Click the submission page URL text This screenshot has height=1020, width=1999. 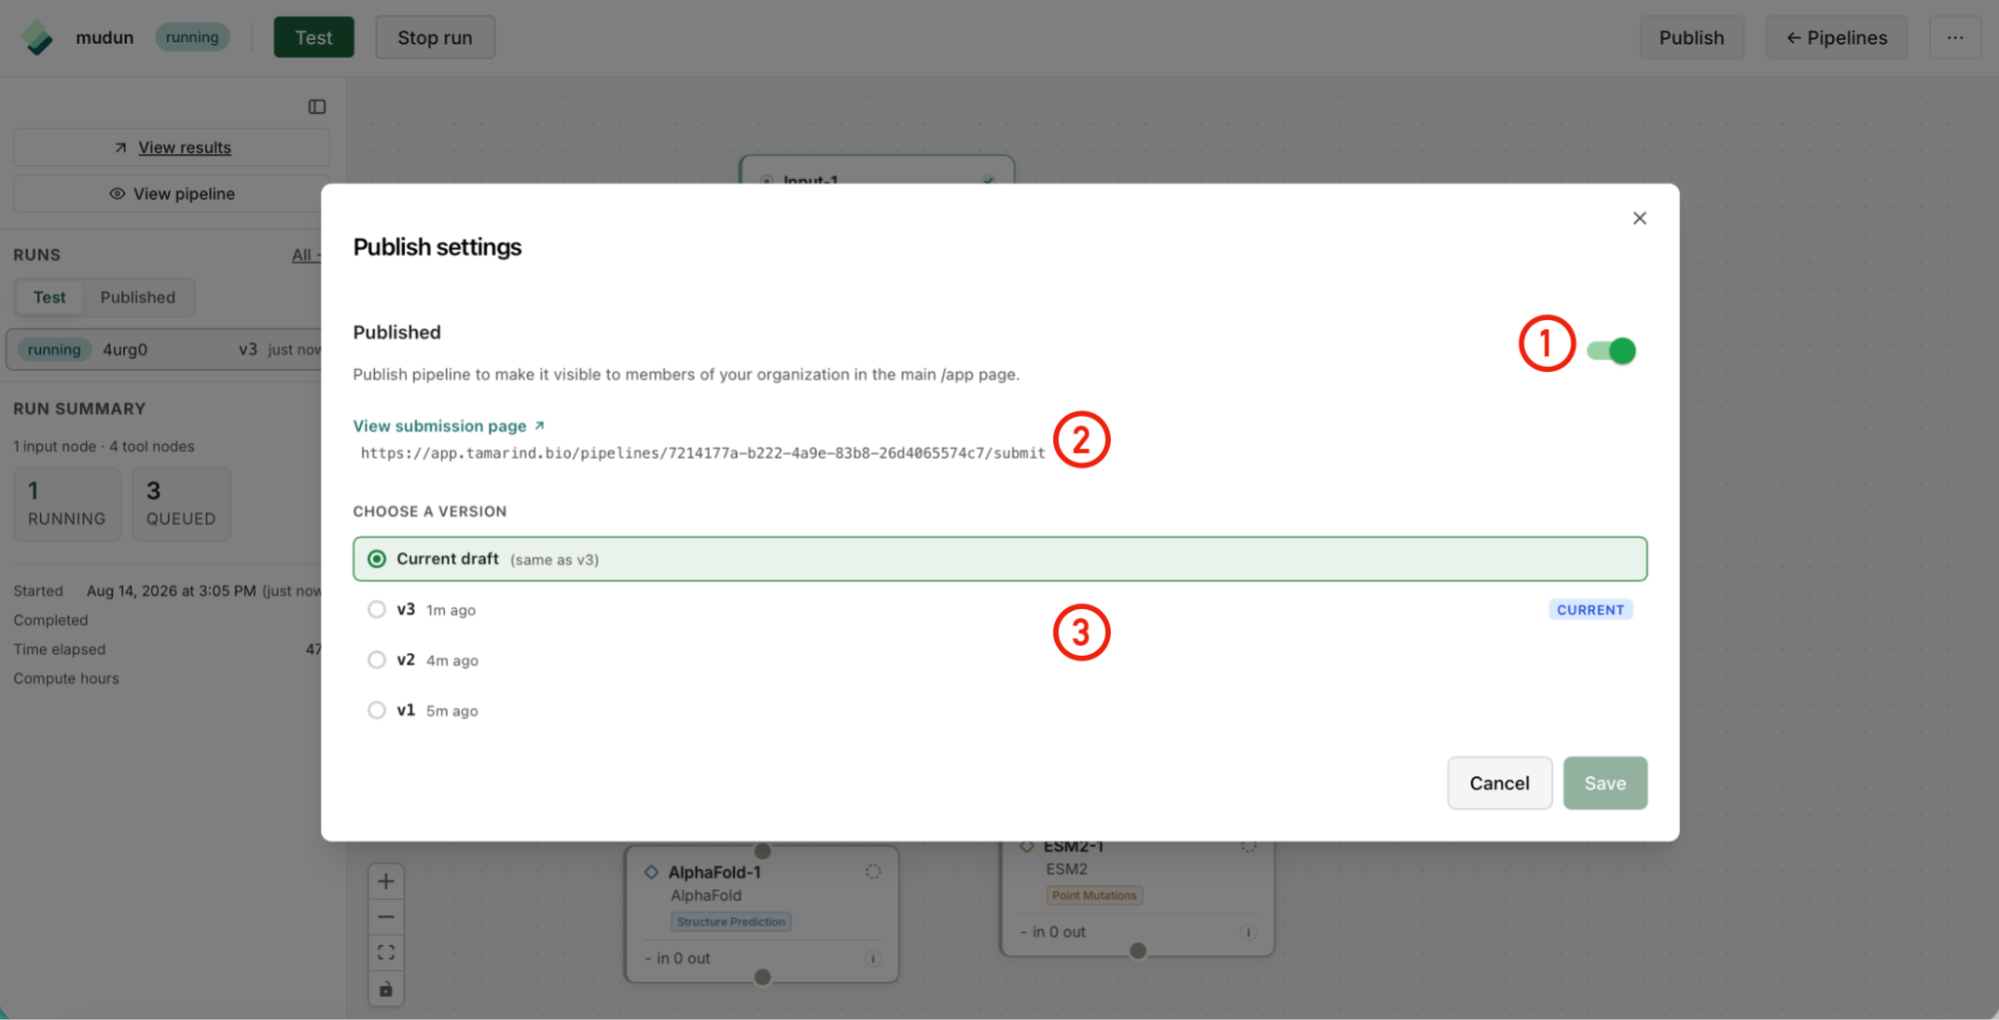[x=702, y=453]
